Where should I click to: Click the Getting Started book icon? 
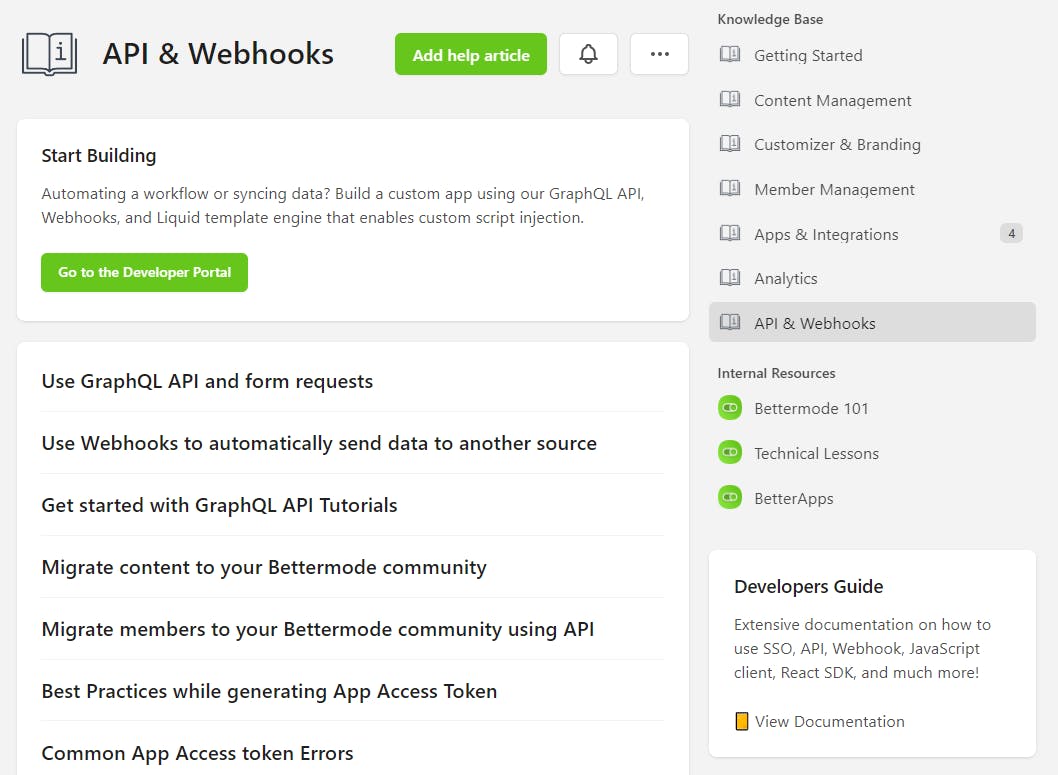[x=730, y=55]
